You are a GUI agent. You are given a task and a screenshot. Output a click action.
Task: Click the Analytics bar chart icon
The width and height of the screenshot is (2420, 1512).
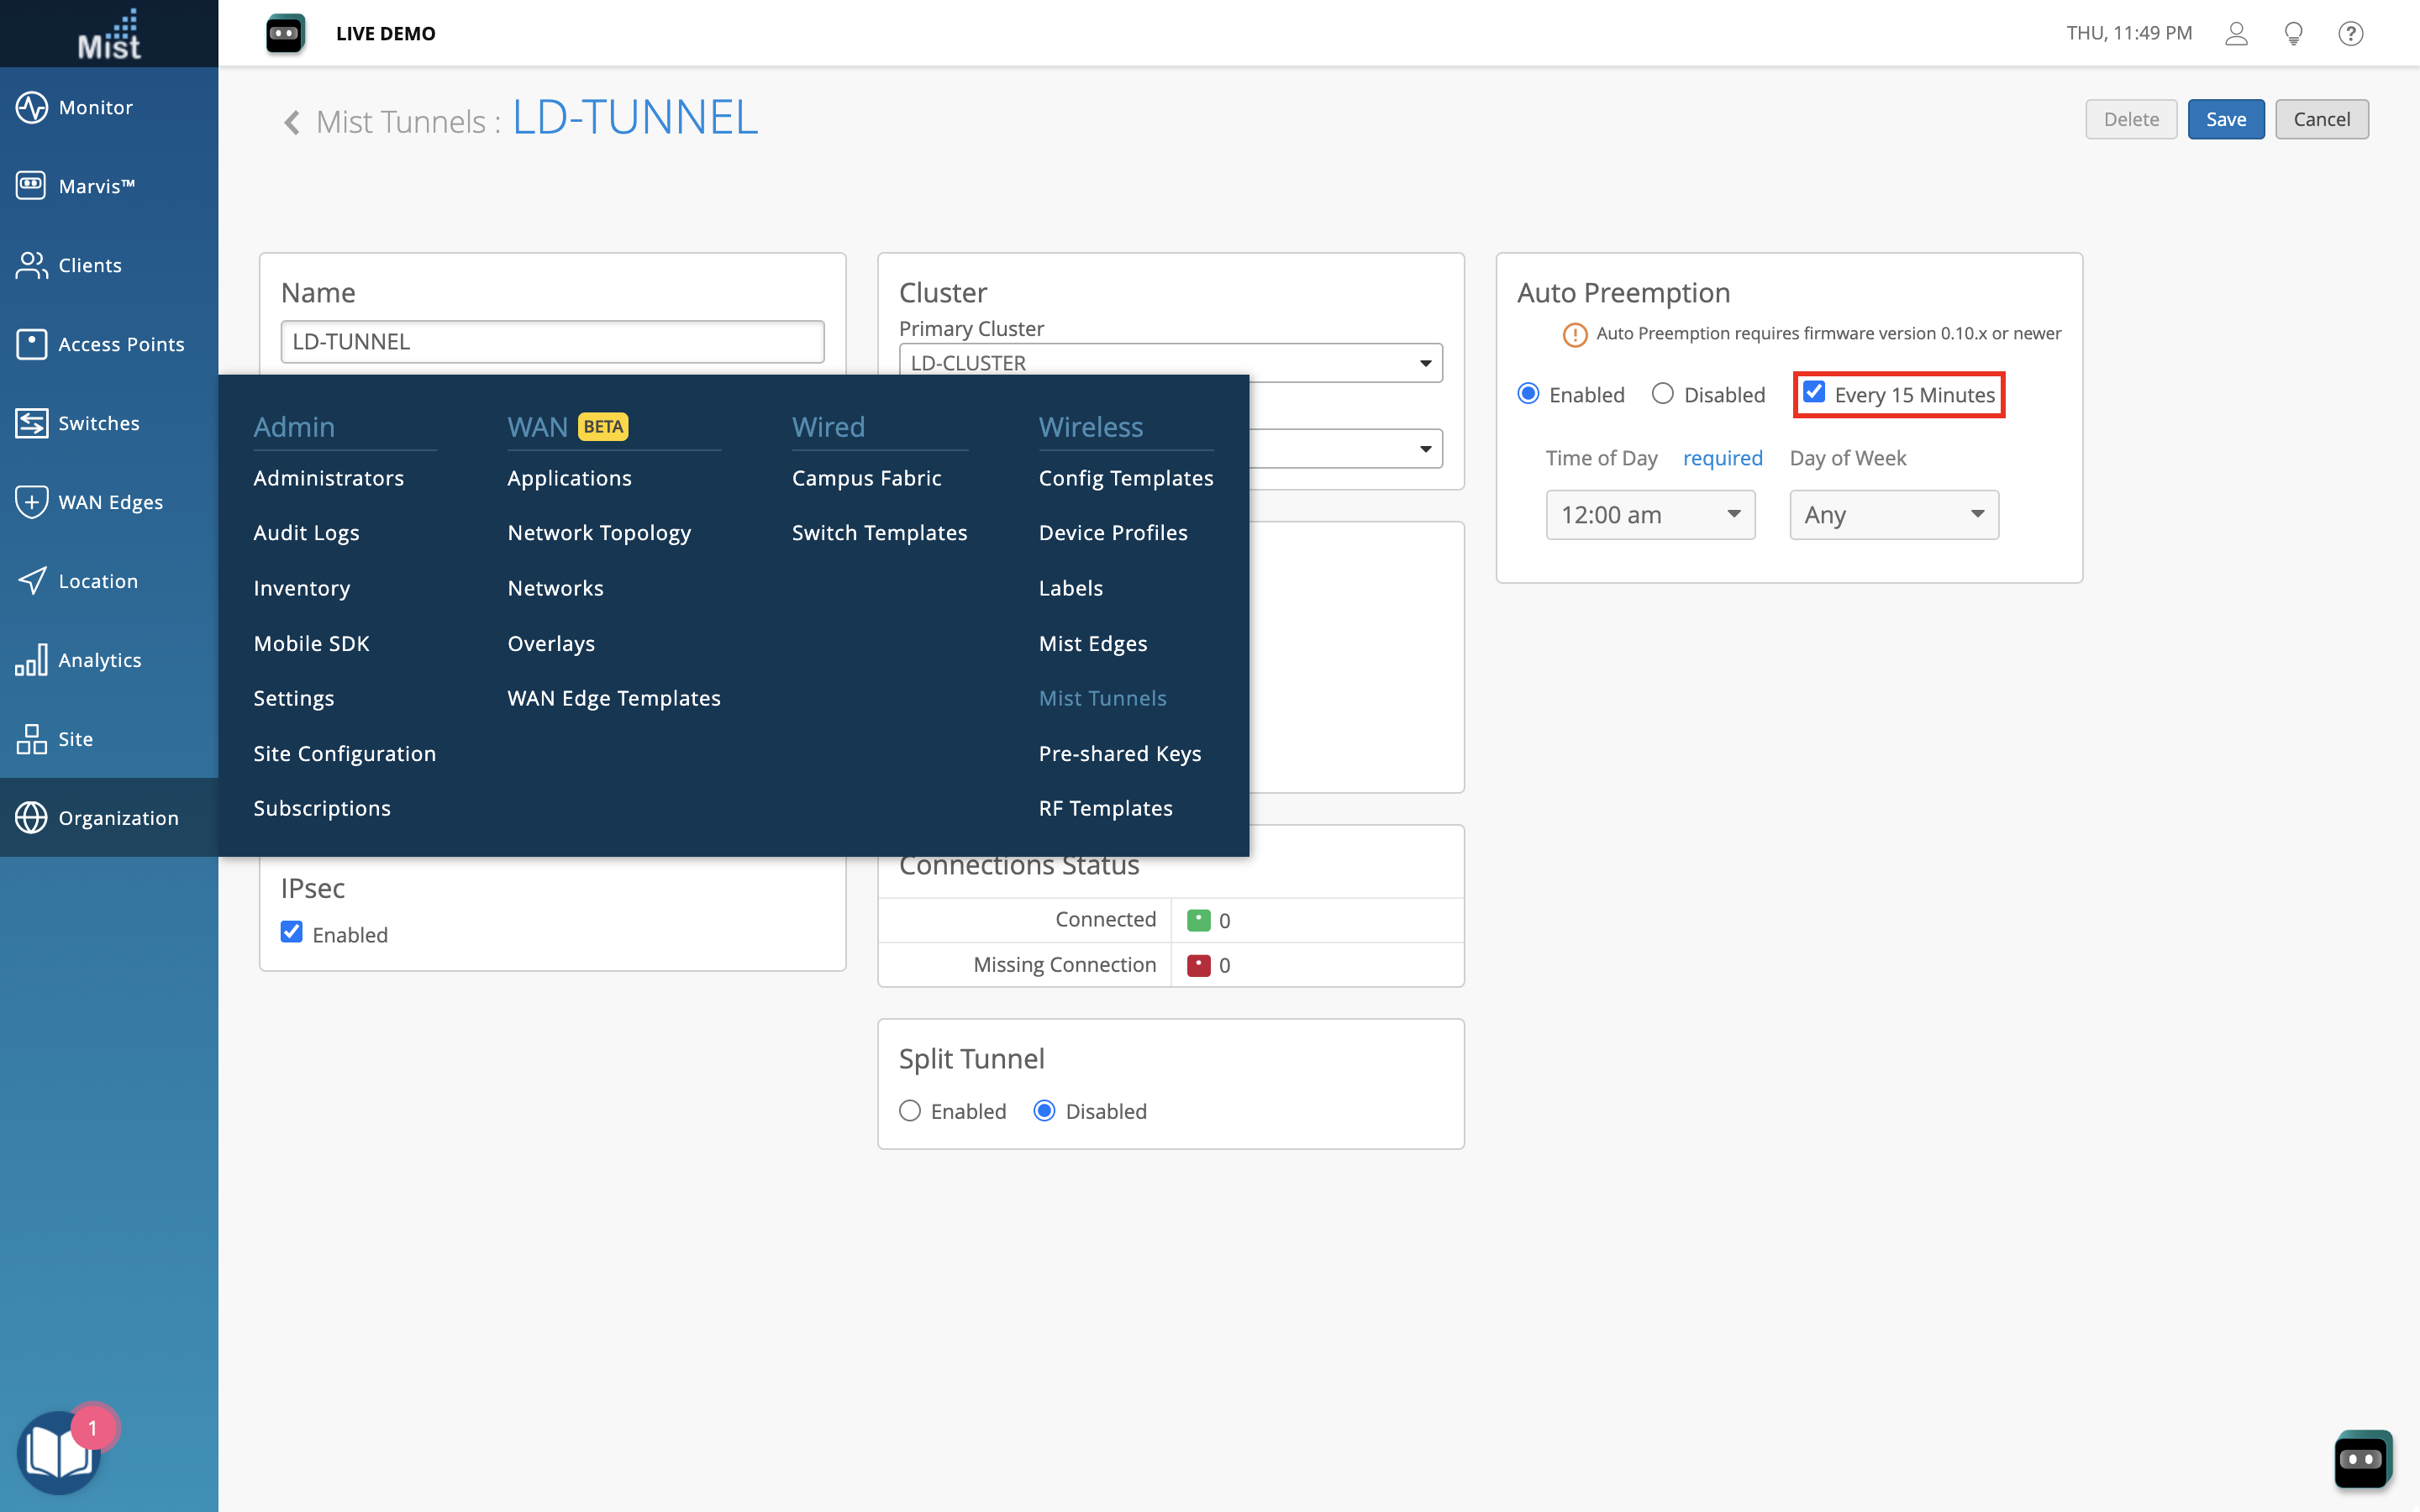pos(31,660)
